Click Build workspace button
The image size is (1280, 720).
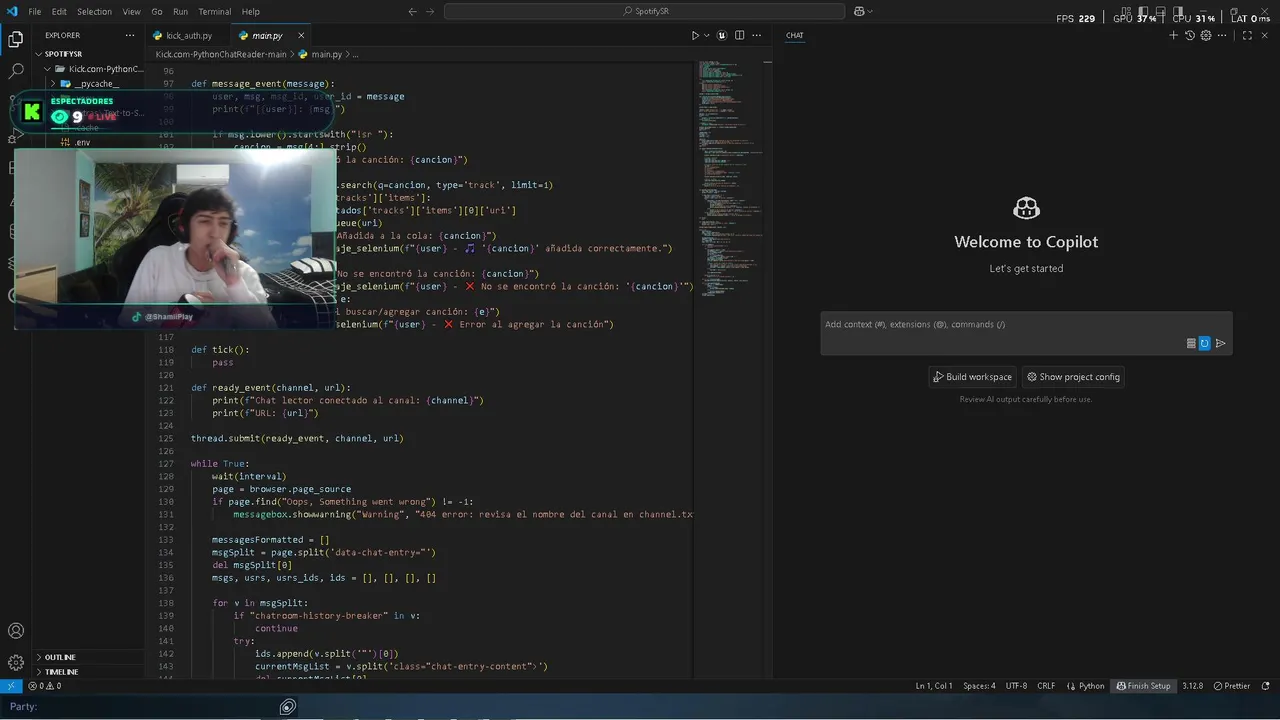(973, 377)
